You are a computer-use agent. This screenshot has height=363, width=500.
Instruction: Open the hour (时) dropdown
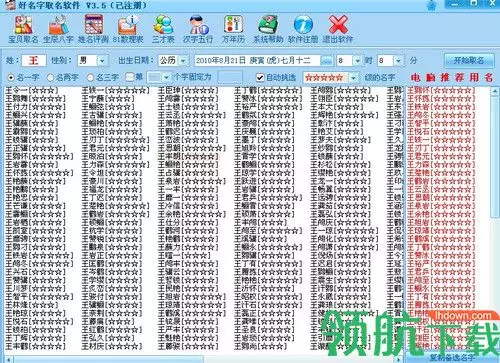(x=357, y=61)
